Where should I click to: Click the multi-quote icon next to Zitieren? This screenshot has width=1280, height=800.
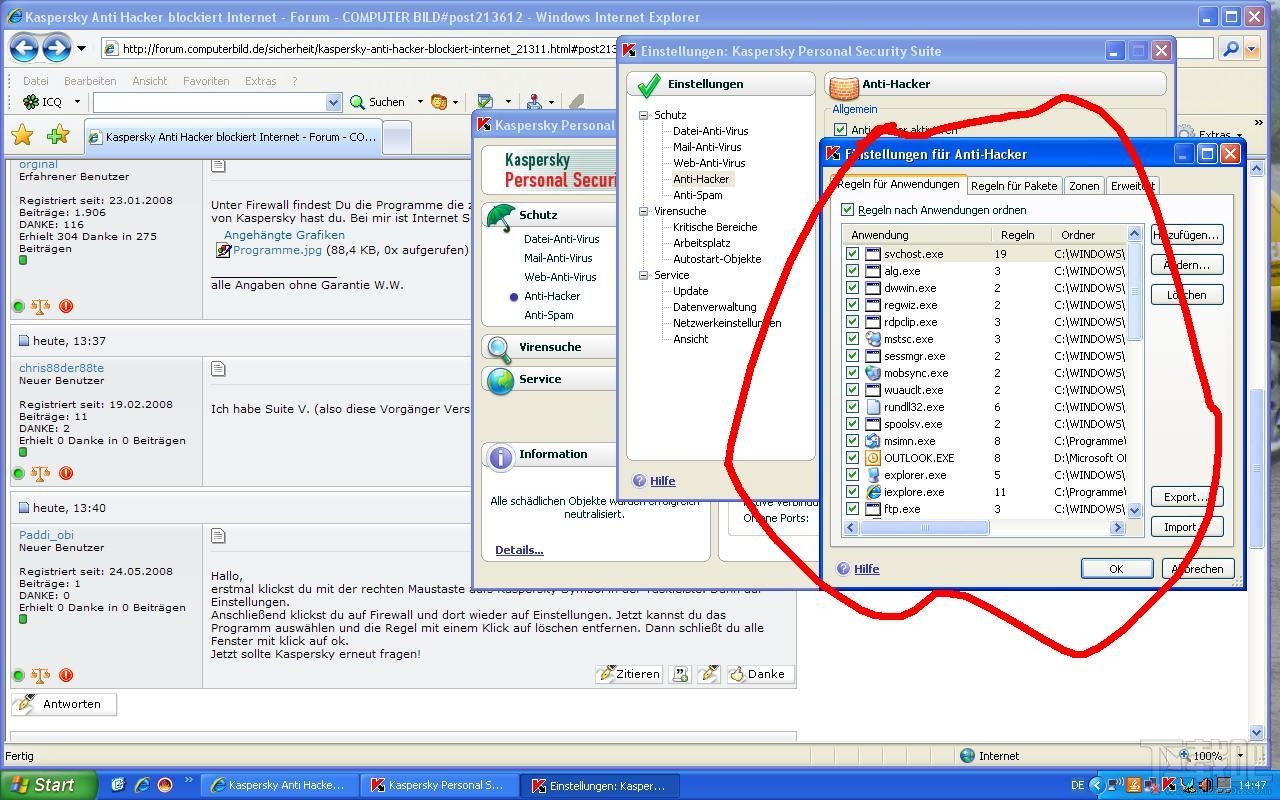681,674
